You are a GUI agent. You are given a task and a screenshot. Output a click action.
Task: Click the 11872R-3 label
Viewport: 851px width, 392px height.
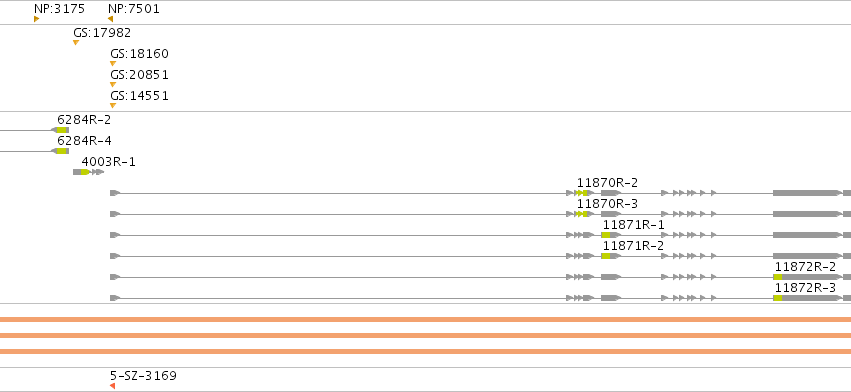click(805, 288)
